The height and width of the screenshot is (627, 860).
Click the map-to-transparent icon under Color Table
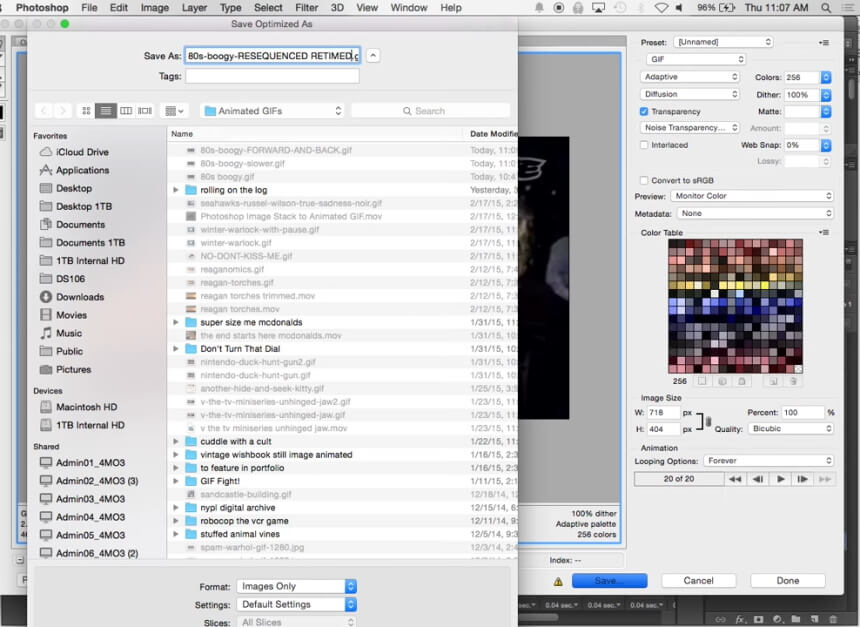pos(702,381)
